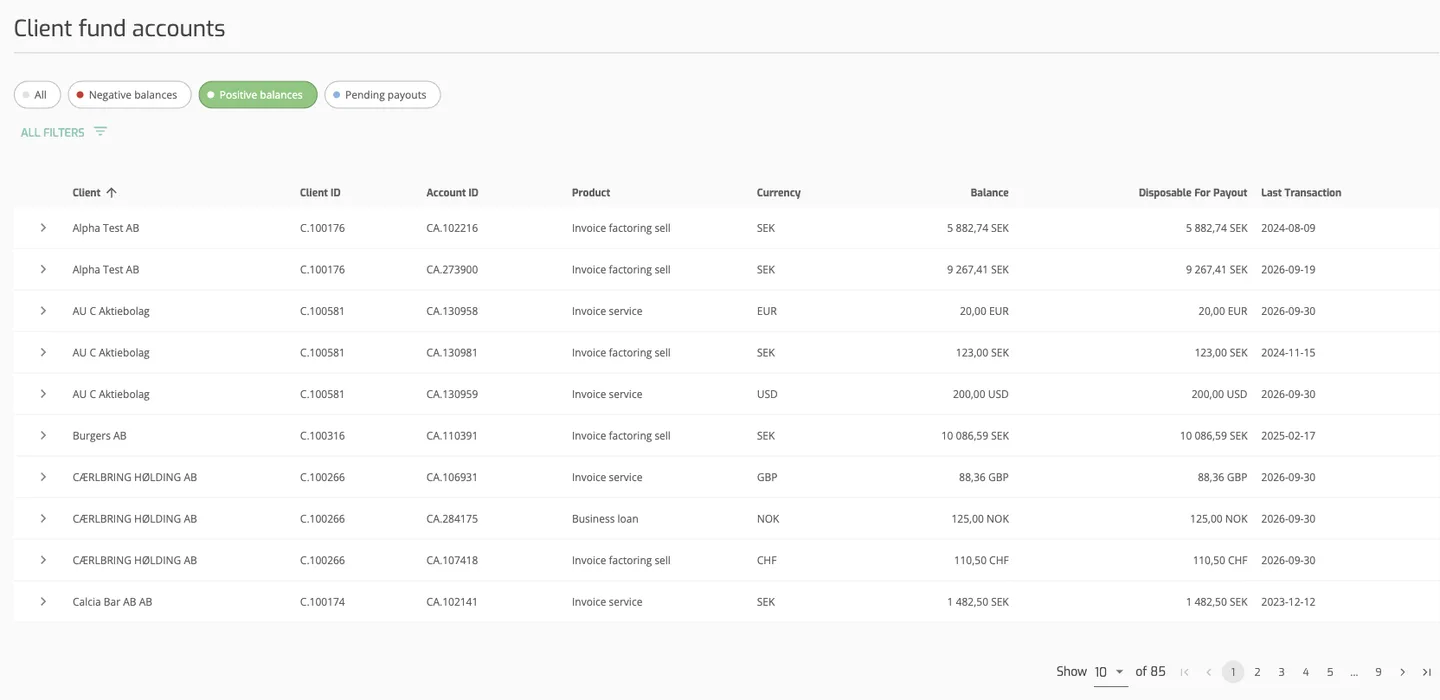Screen dimensions: 1440x700
Task: Expand row for account CA.107418
Action: pos(43,560)
